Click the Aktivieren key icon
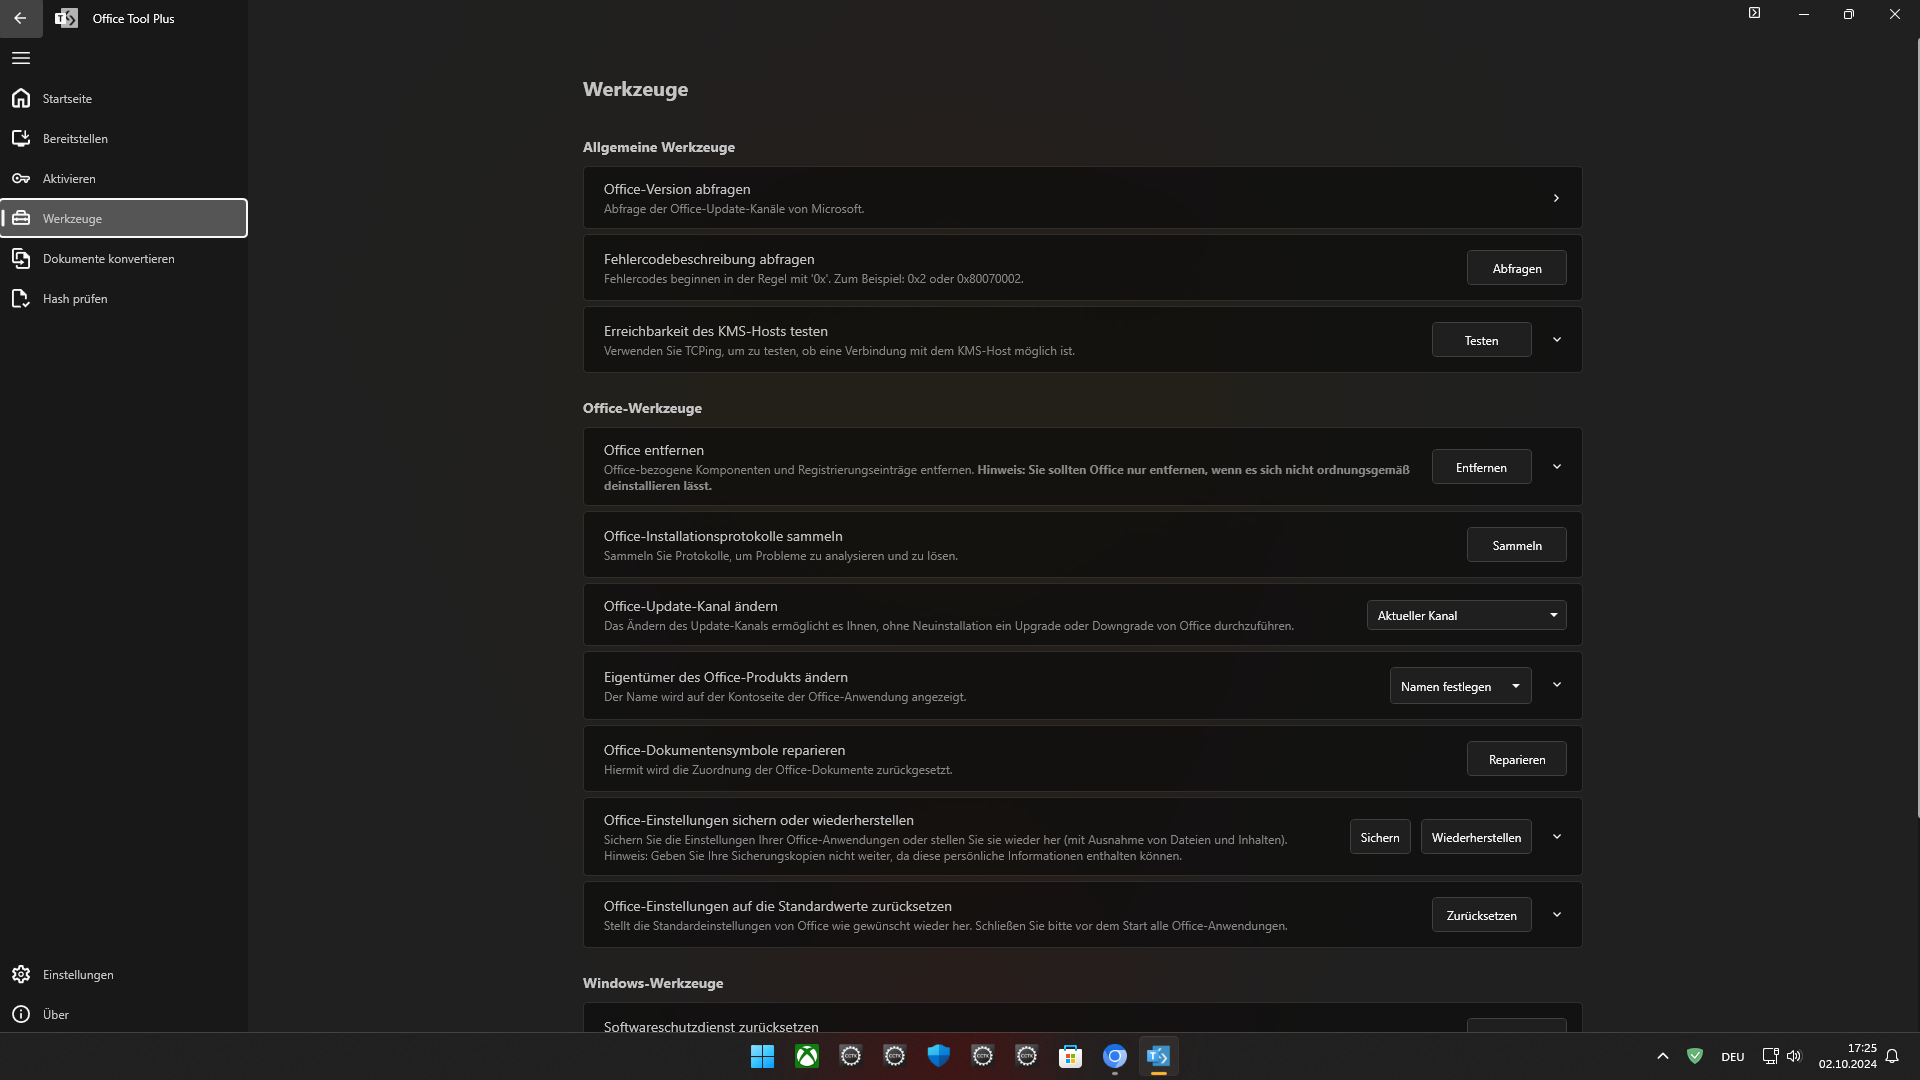 [21, 178]
